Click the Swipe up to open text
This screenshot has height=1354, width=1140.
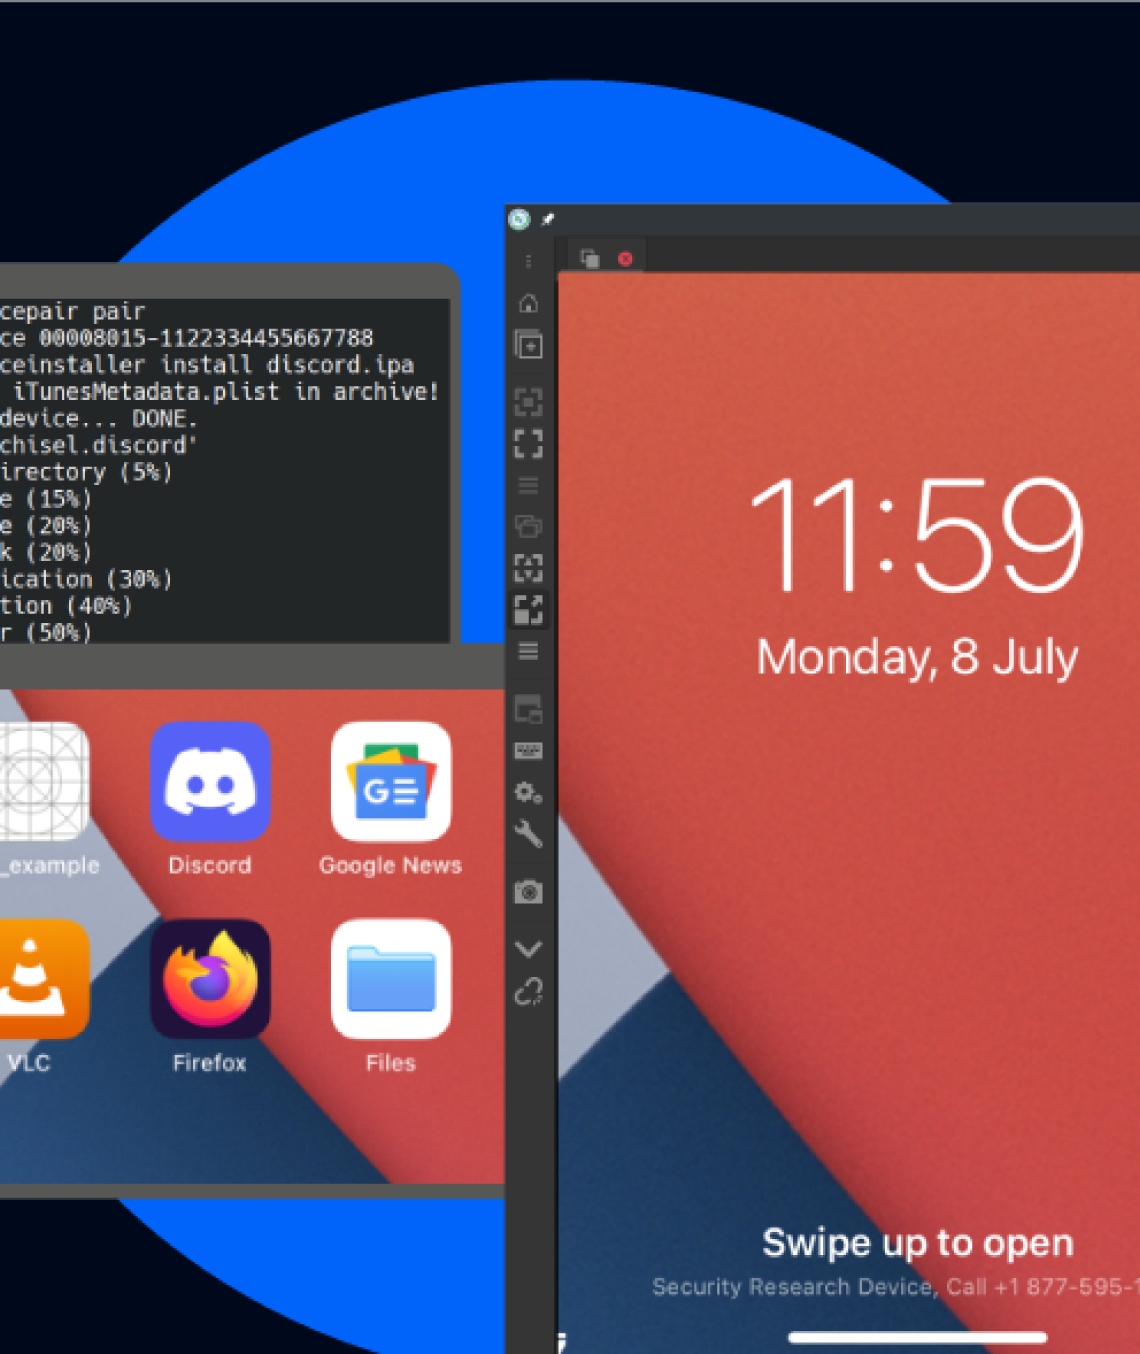(x=918, y=1243)
